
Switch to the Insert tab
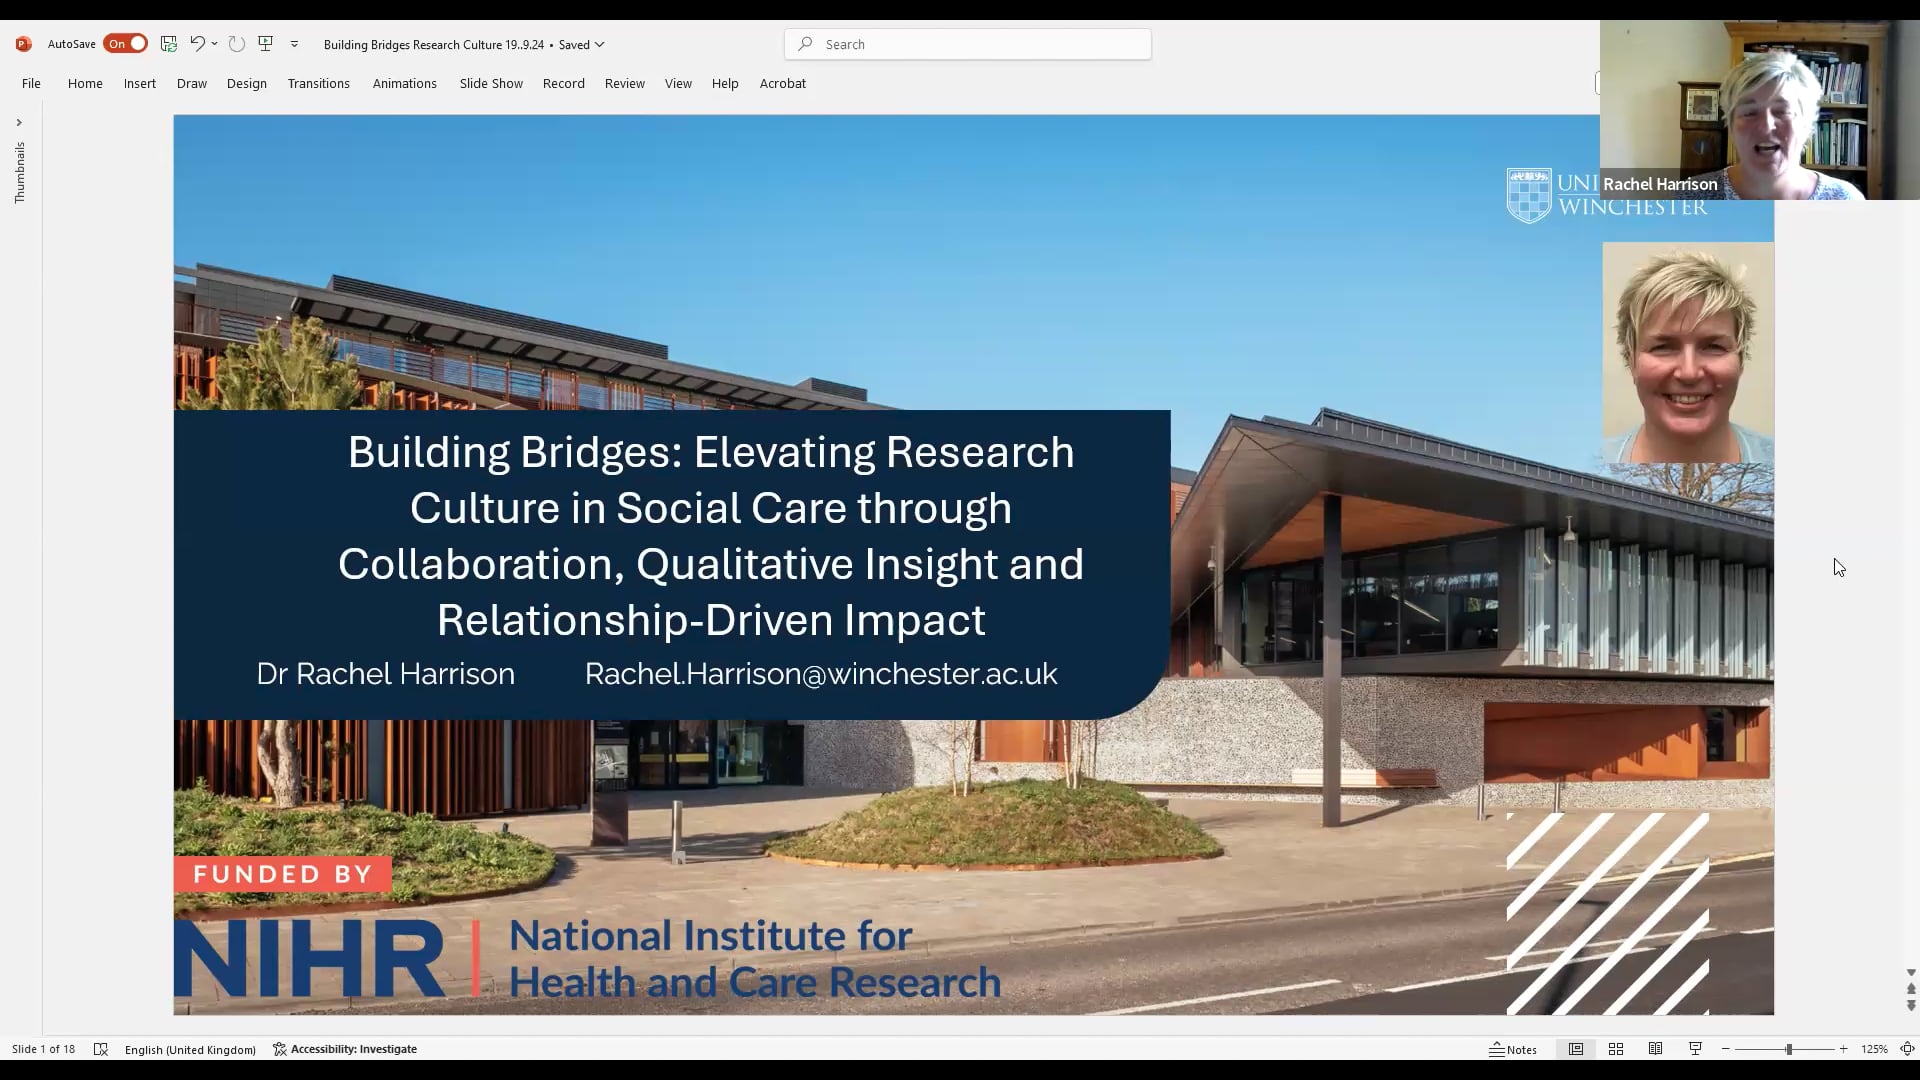coord(140,83)
